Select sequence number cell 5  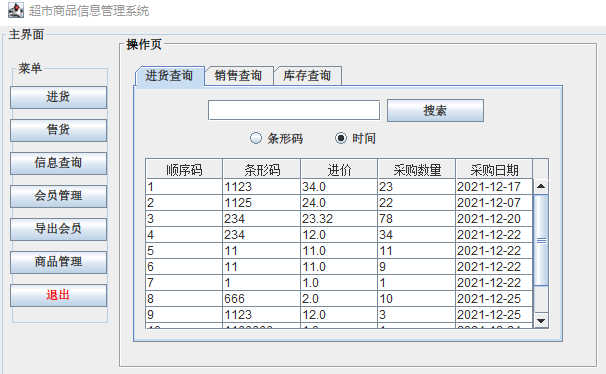[184, 251]
